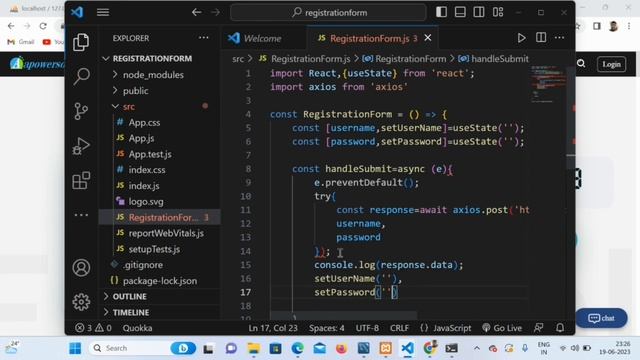Viewport: 640px width, 360px height.
Task: Open File Explorer from taskbar
Action: click(253, 348)
